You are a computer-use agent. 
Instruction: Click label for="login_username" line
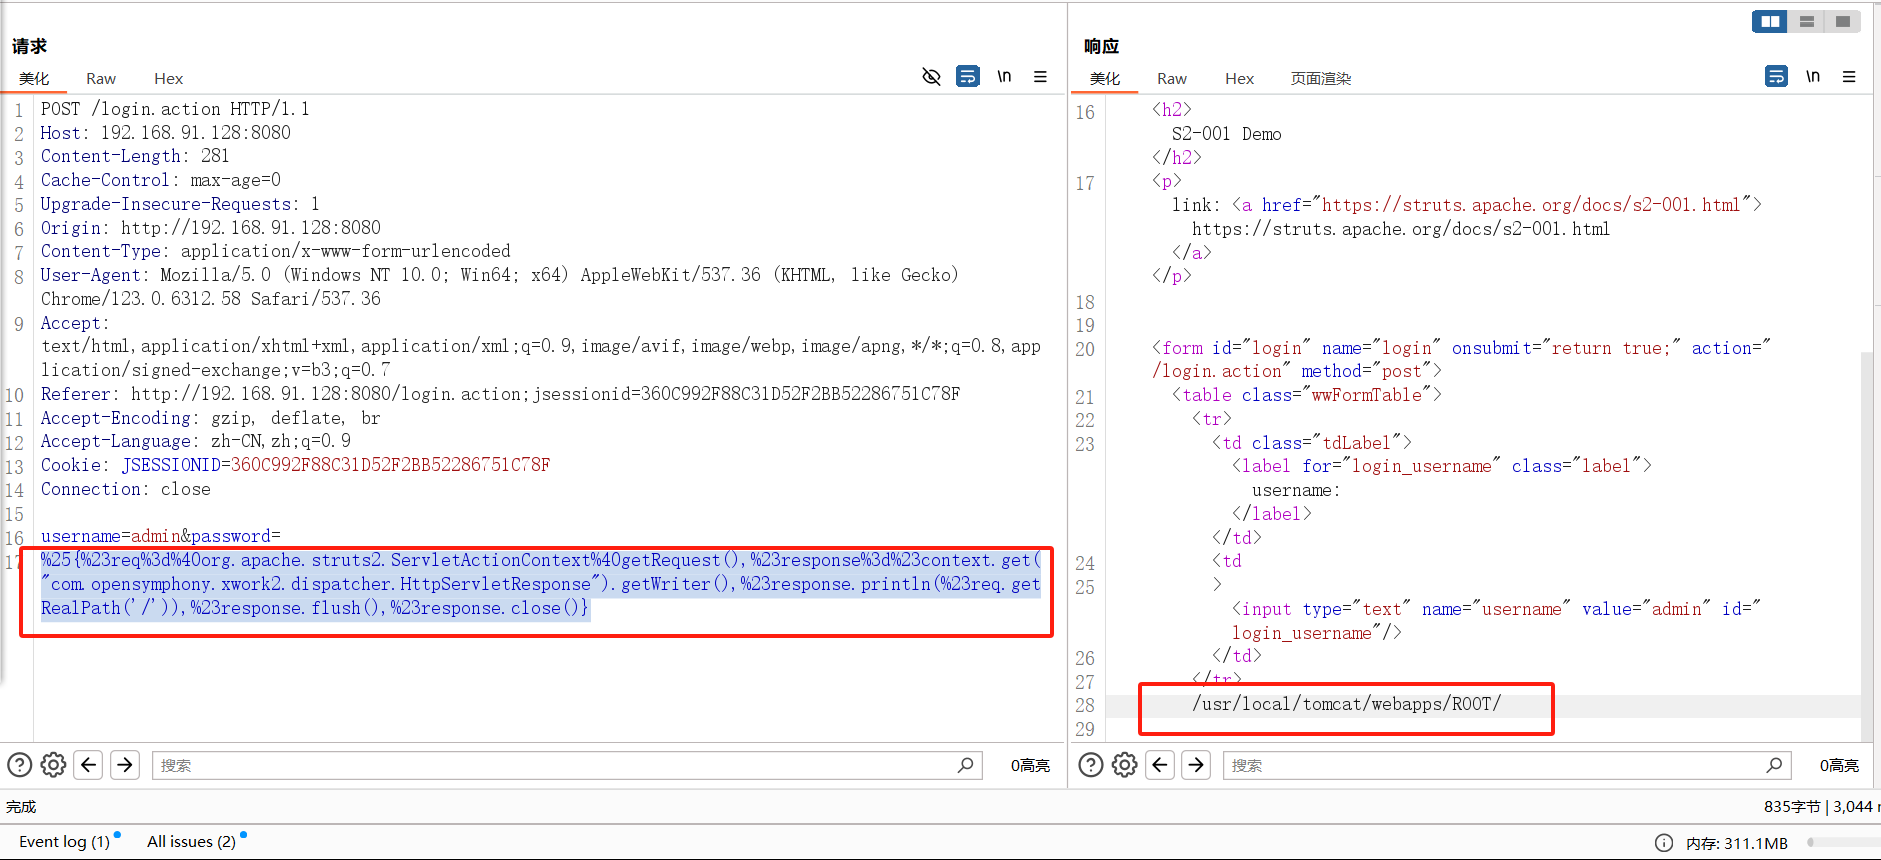[1441, 466]
